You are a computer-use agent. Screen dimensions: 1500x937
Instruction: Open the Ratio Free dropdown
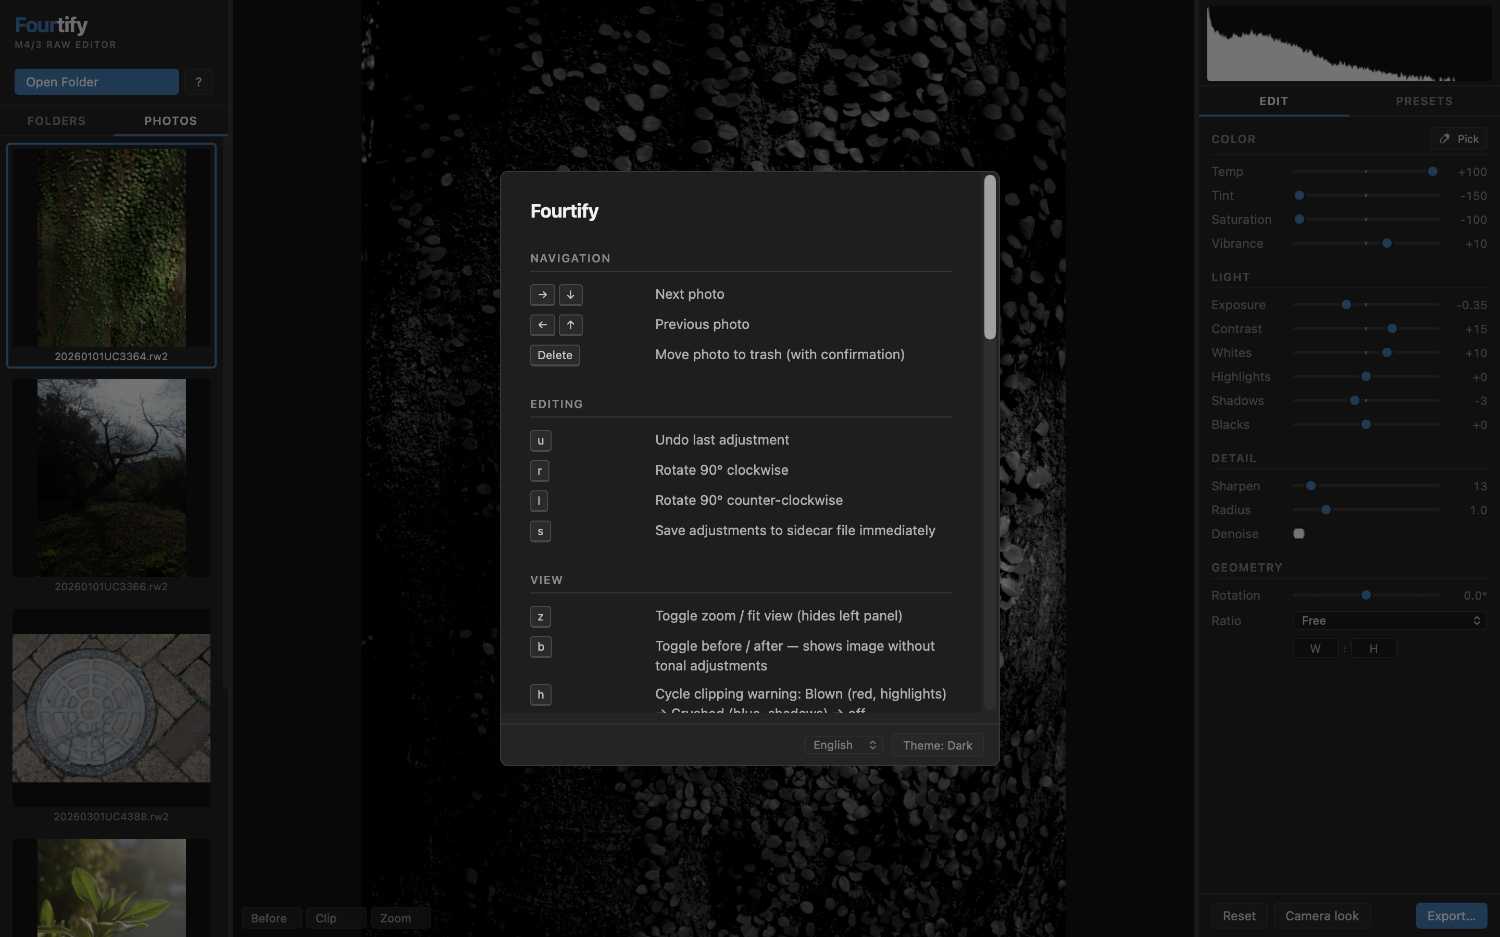[x=1389, y=621]
